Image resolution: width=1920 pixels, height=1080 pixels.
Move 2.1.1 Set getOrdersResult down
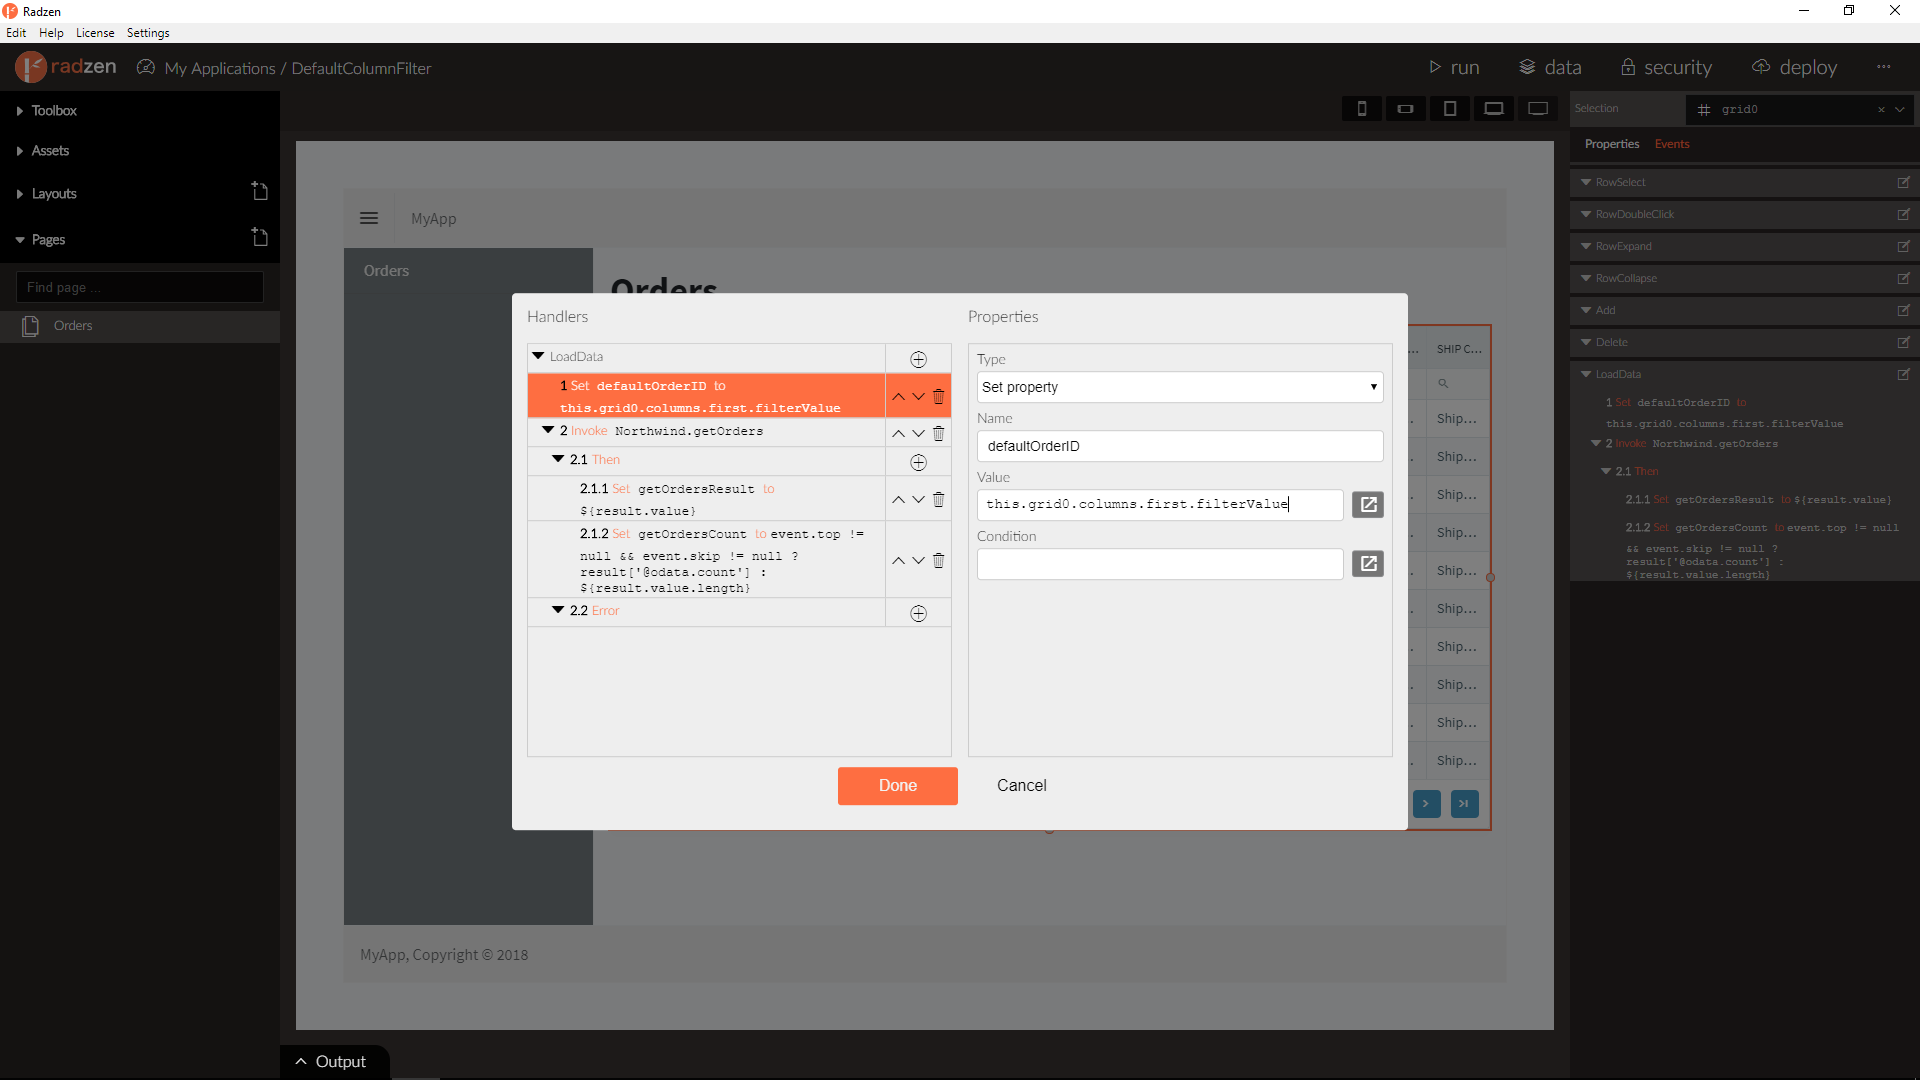point(918,499)
